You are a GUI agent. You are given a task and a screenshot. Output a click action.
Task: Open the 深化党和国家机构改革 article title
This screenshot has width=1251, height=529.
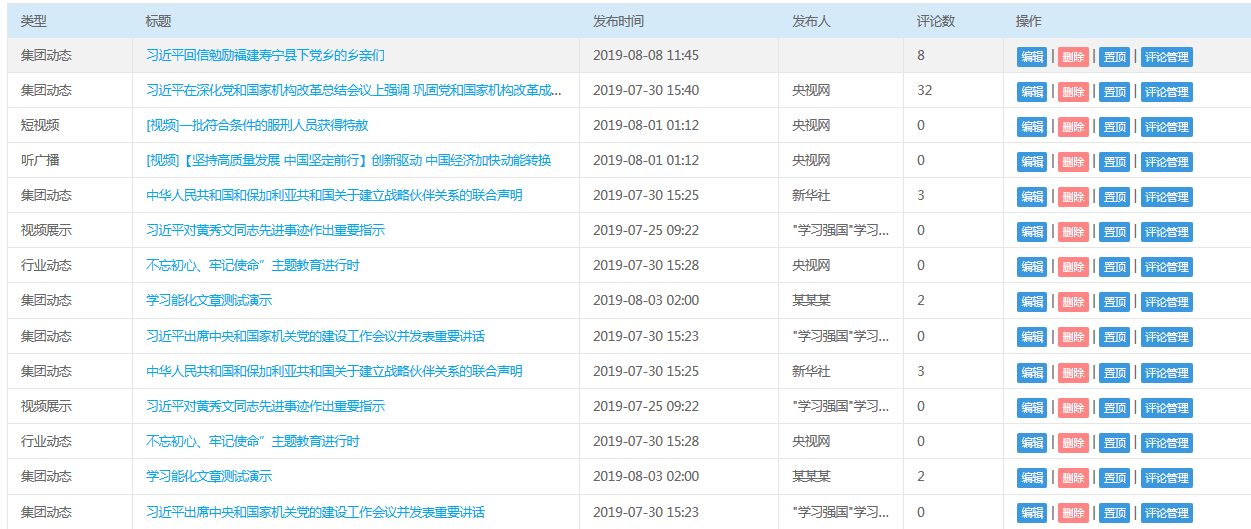point(353,90)
